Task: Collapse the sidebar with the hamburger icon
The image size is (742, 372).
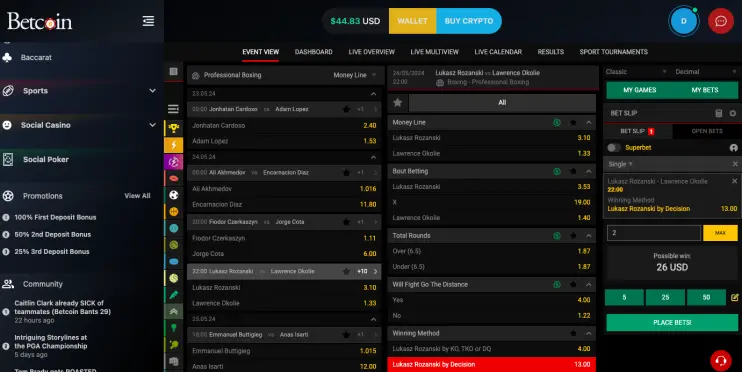Action: click(x=148, y=21)
